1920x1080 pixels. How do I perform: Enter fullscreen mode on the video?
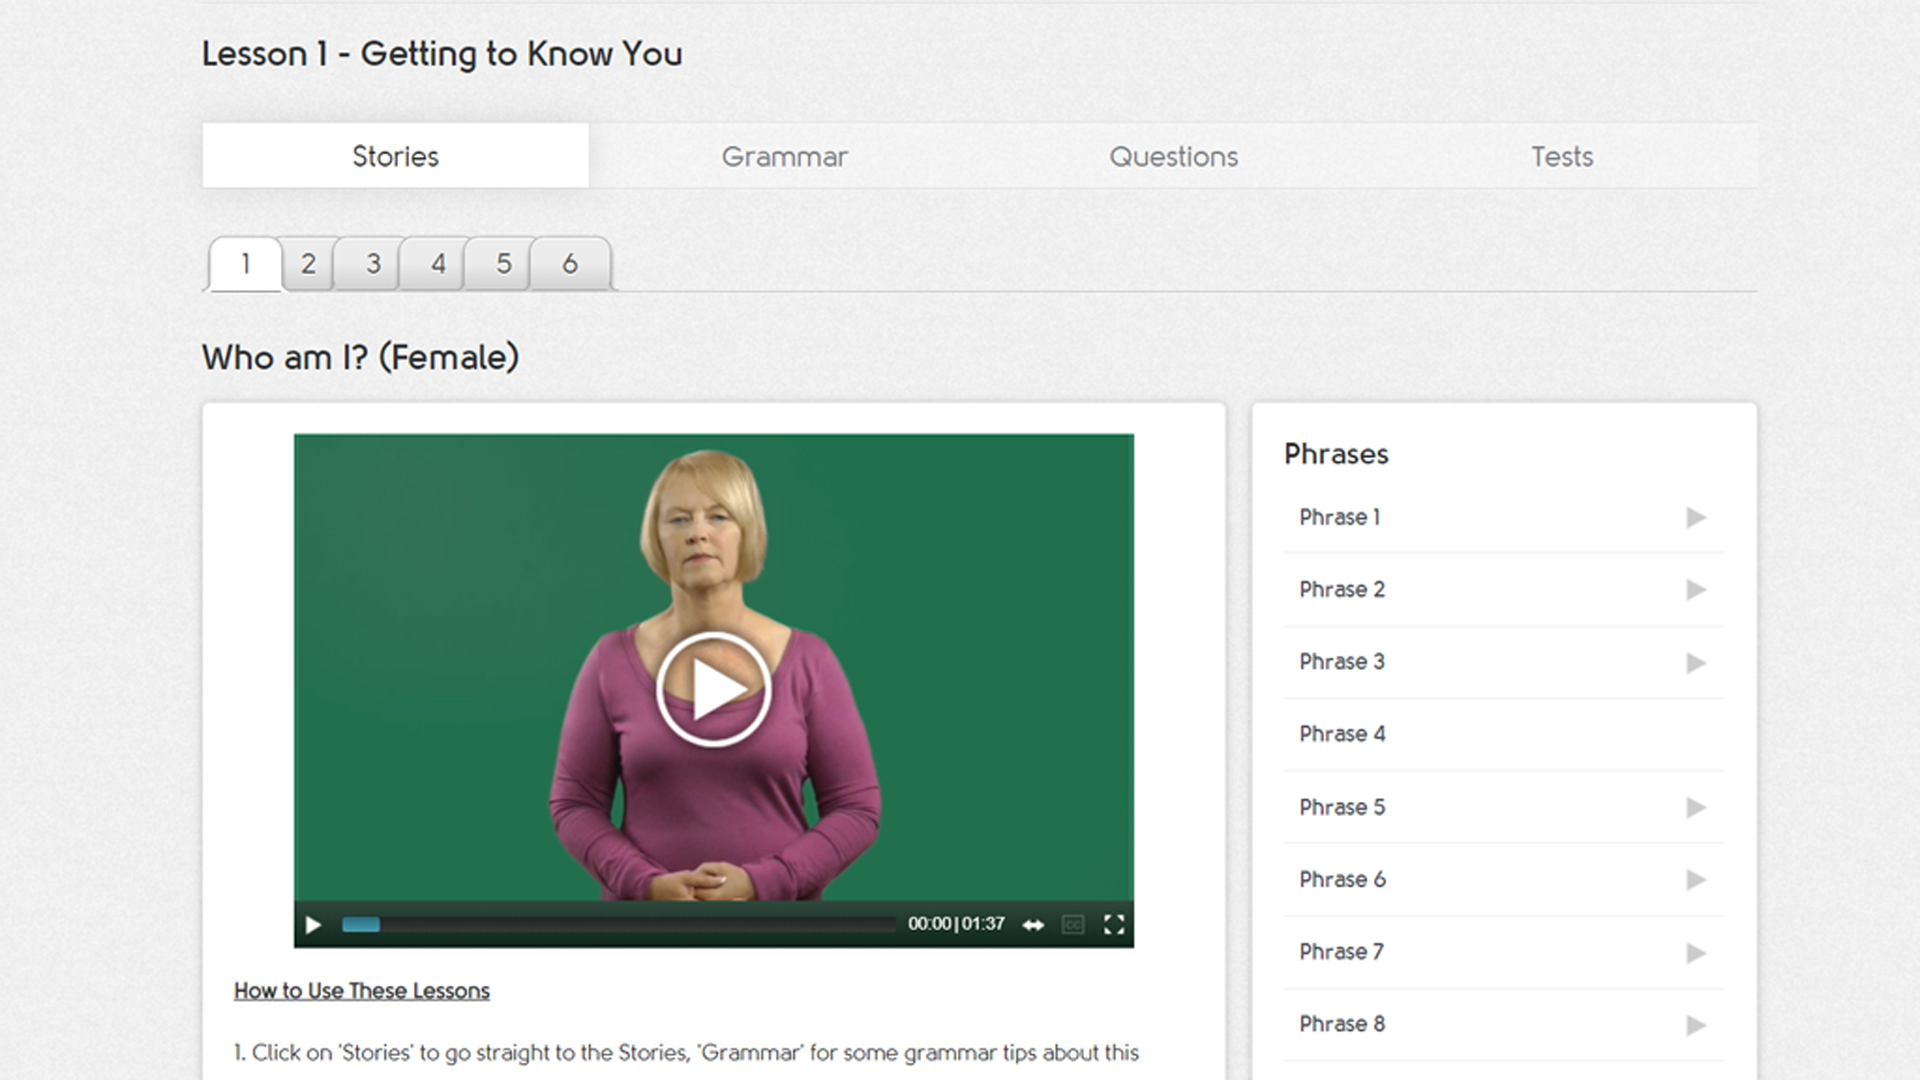pyautogui.click(x=1114, y=925)
